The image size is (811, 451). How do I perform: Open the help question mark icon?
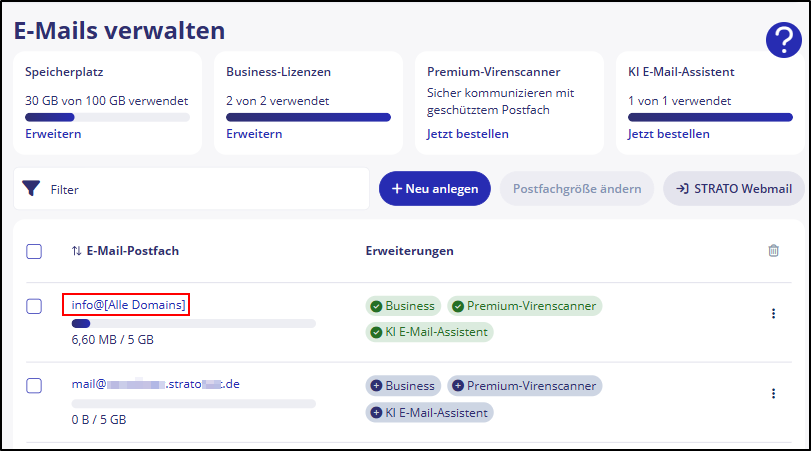pos(784,39)
